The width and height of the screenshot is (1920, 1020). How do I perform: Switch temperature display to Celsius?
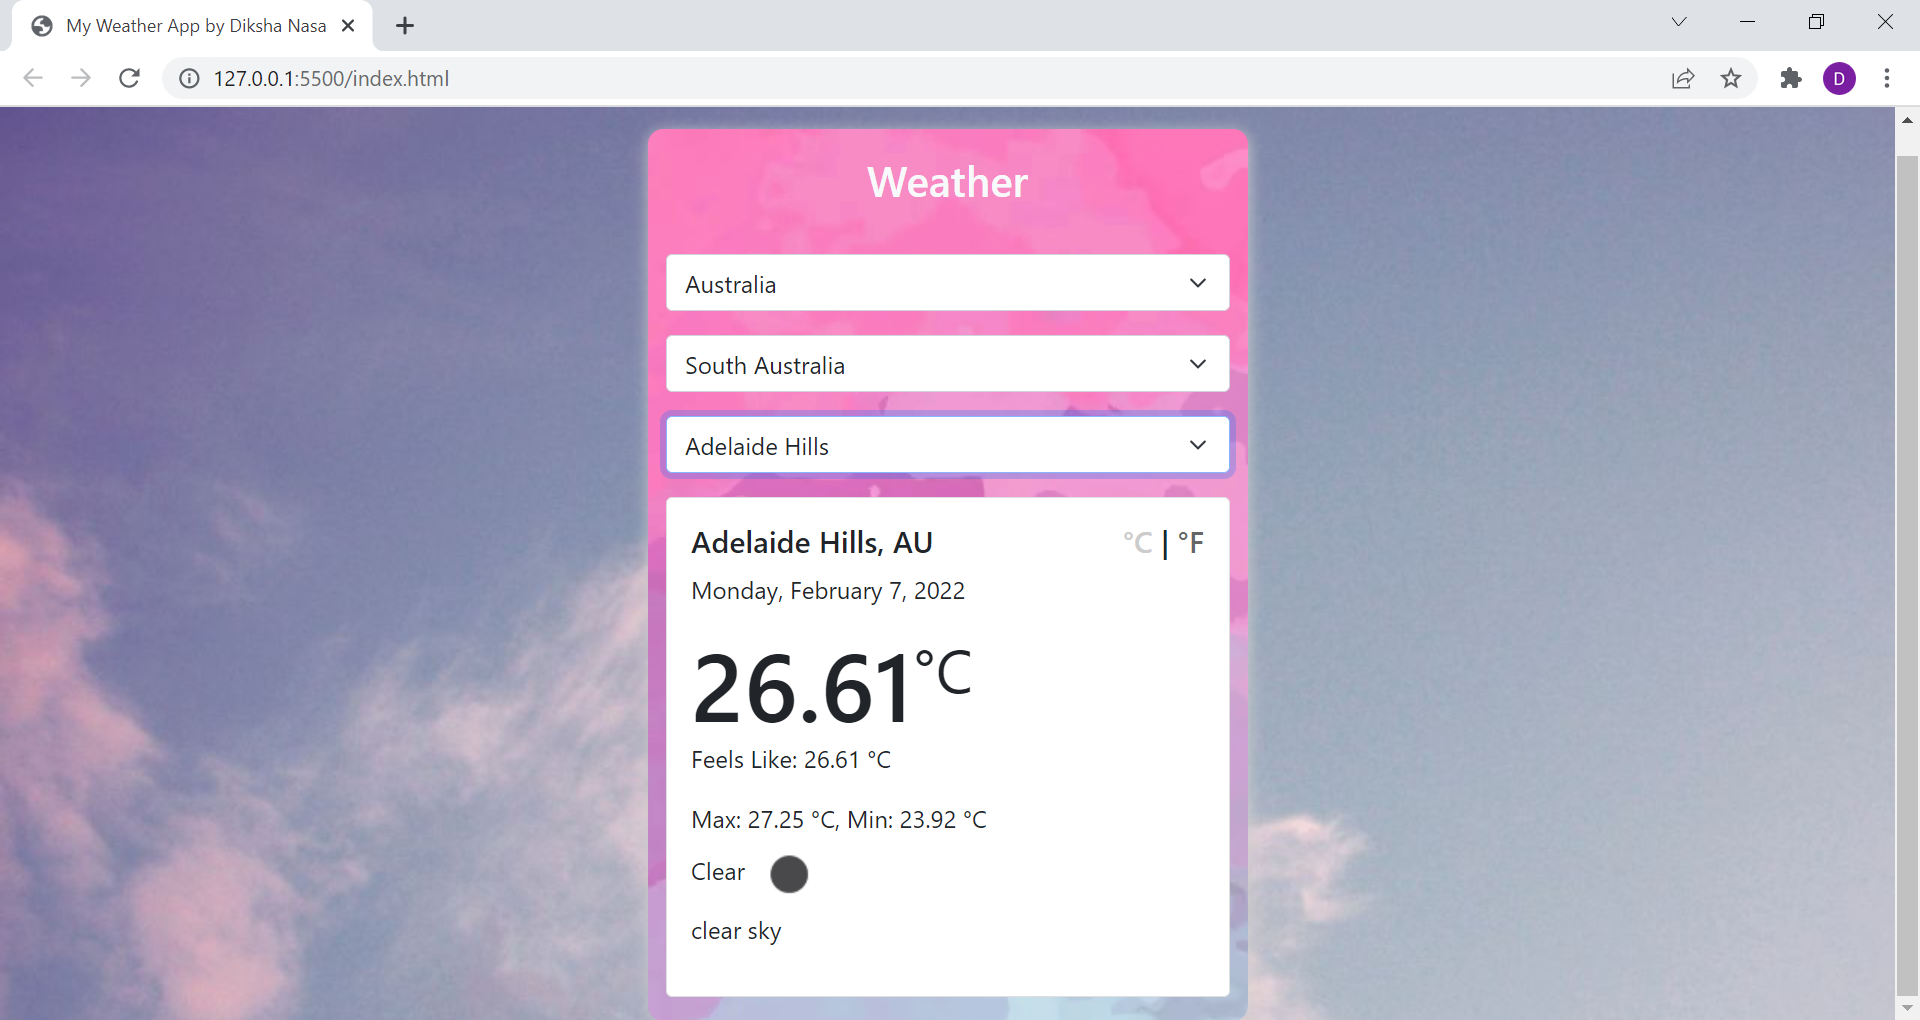point(1138,542)
